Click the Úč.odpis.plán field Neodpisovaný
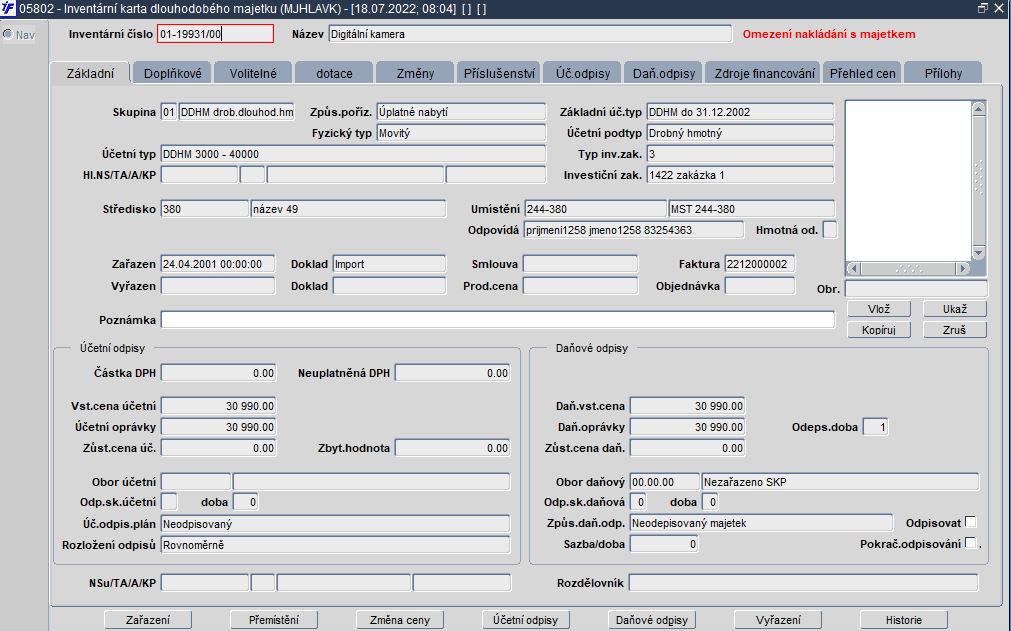The width and height of the screenshot is (1011, 631). (335, 523)
